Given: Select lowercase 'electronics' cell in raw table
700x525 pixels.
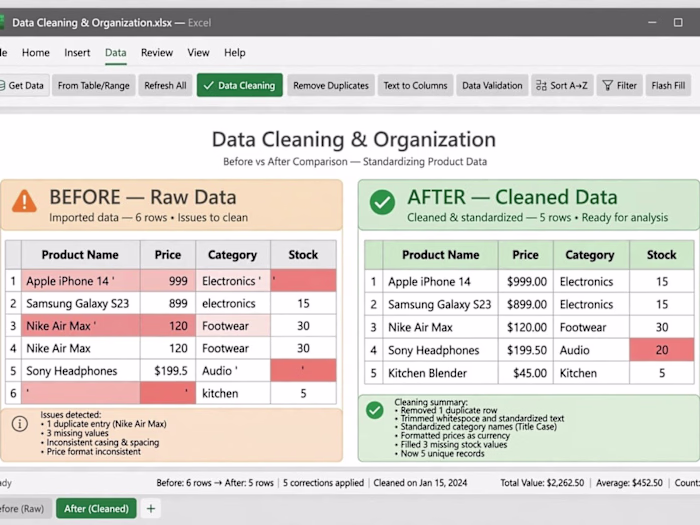Looking at the screenshot, I should [233, 303].
